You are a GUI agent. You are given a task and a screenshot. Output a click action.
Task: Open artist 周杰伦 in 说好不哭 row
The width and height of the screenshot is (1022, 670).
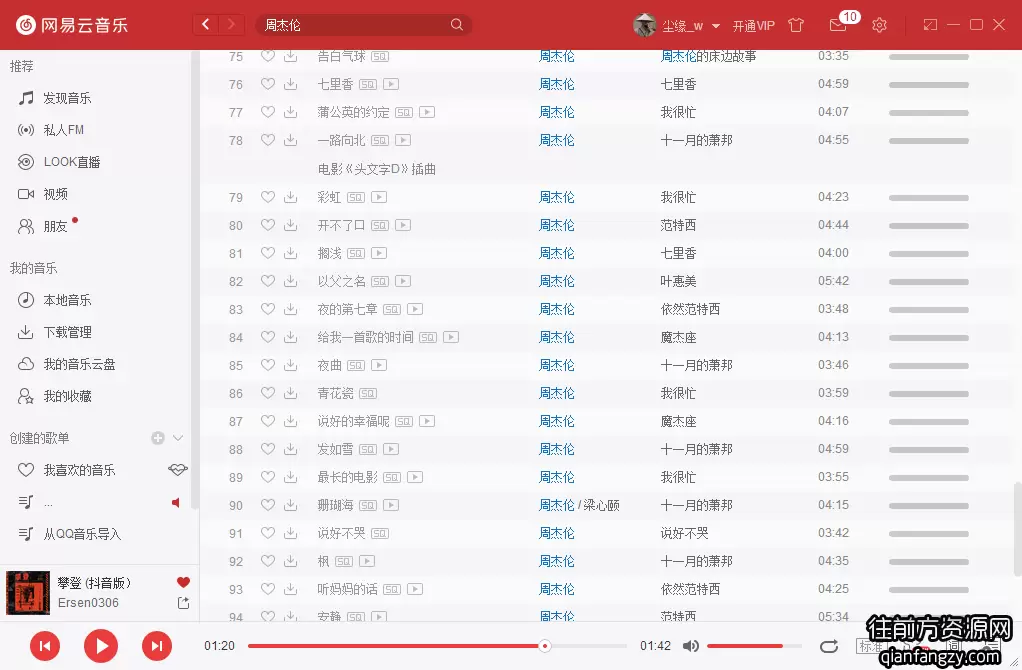pyautogui.click(x=557, y=533)
